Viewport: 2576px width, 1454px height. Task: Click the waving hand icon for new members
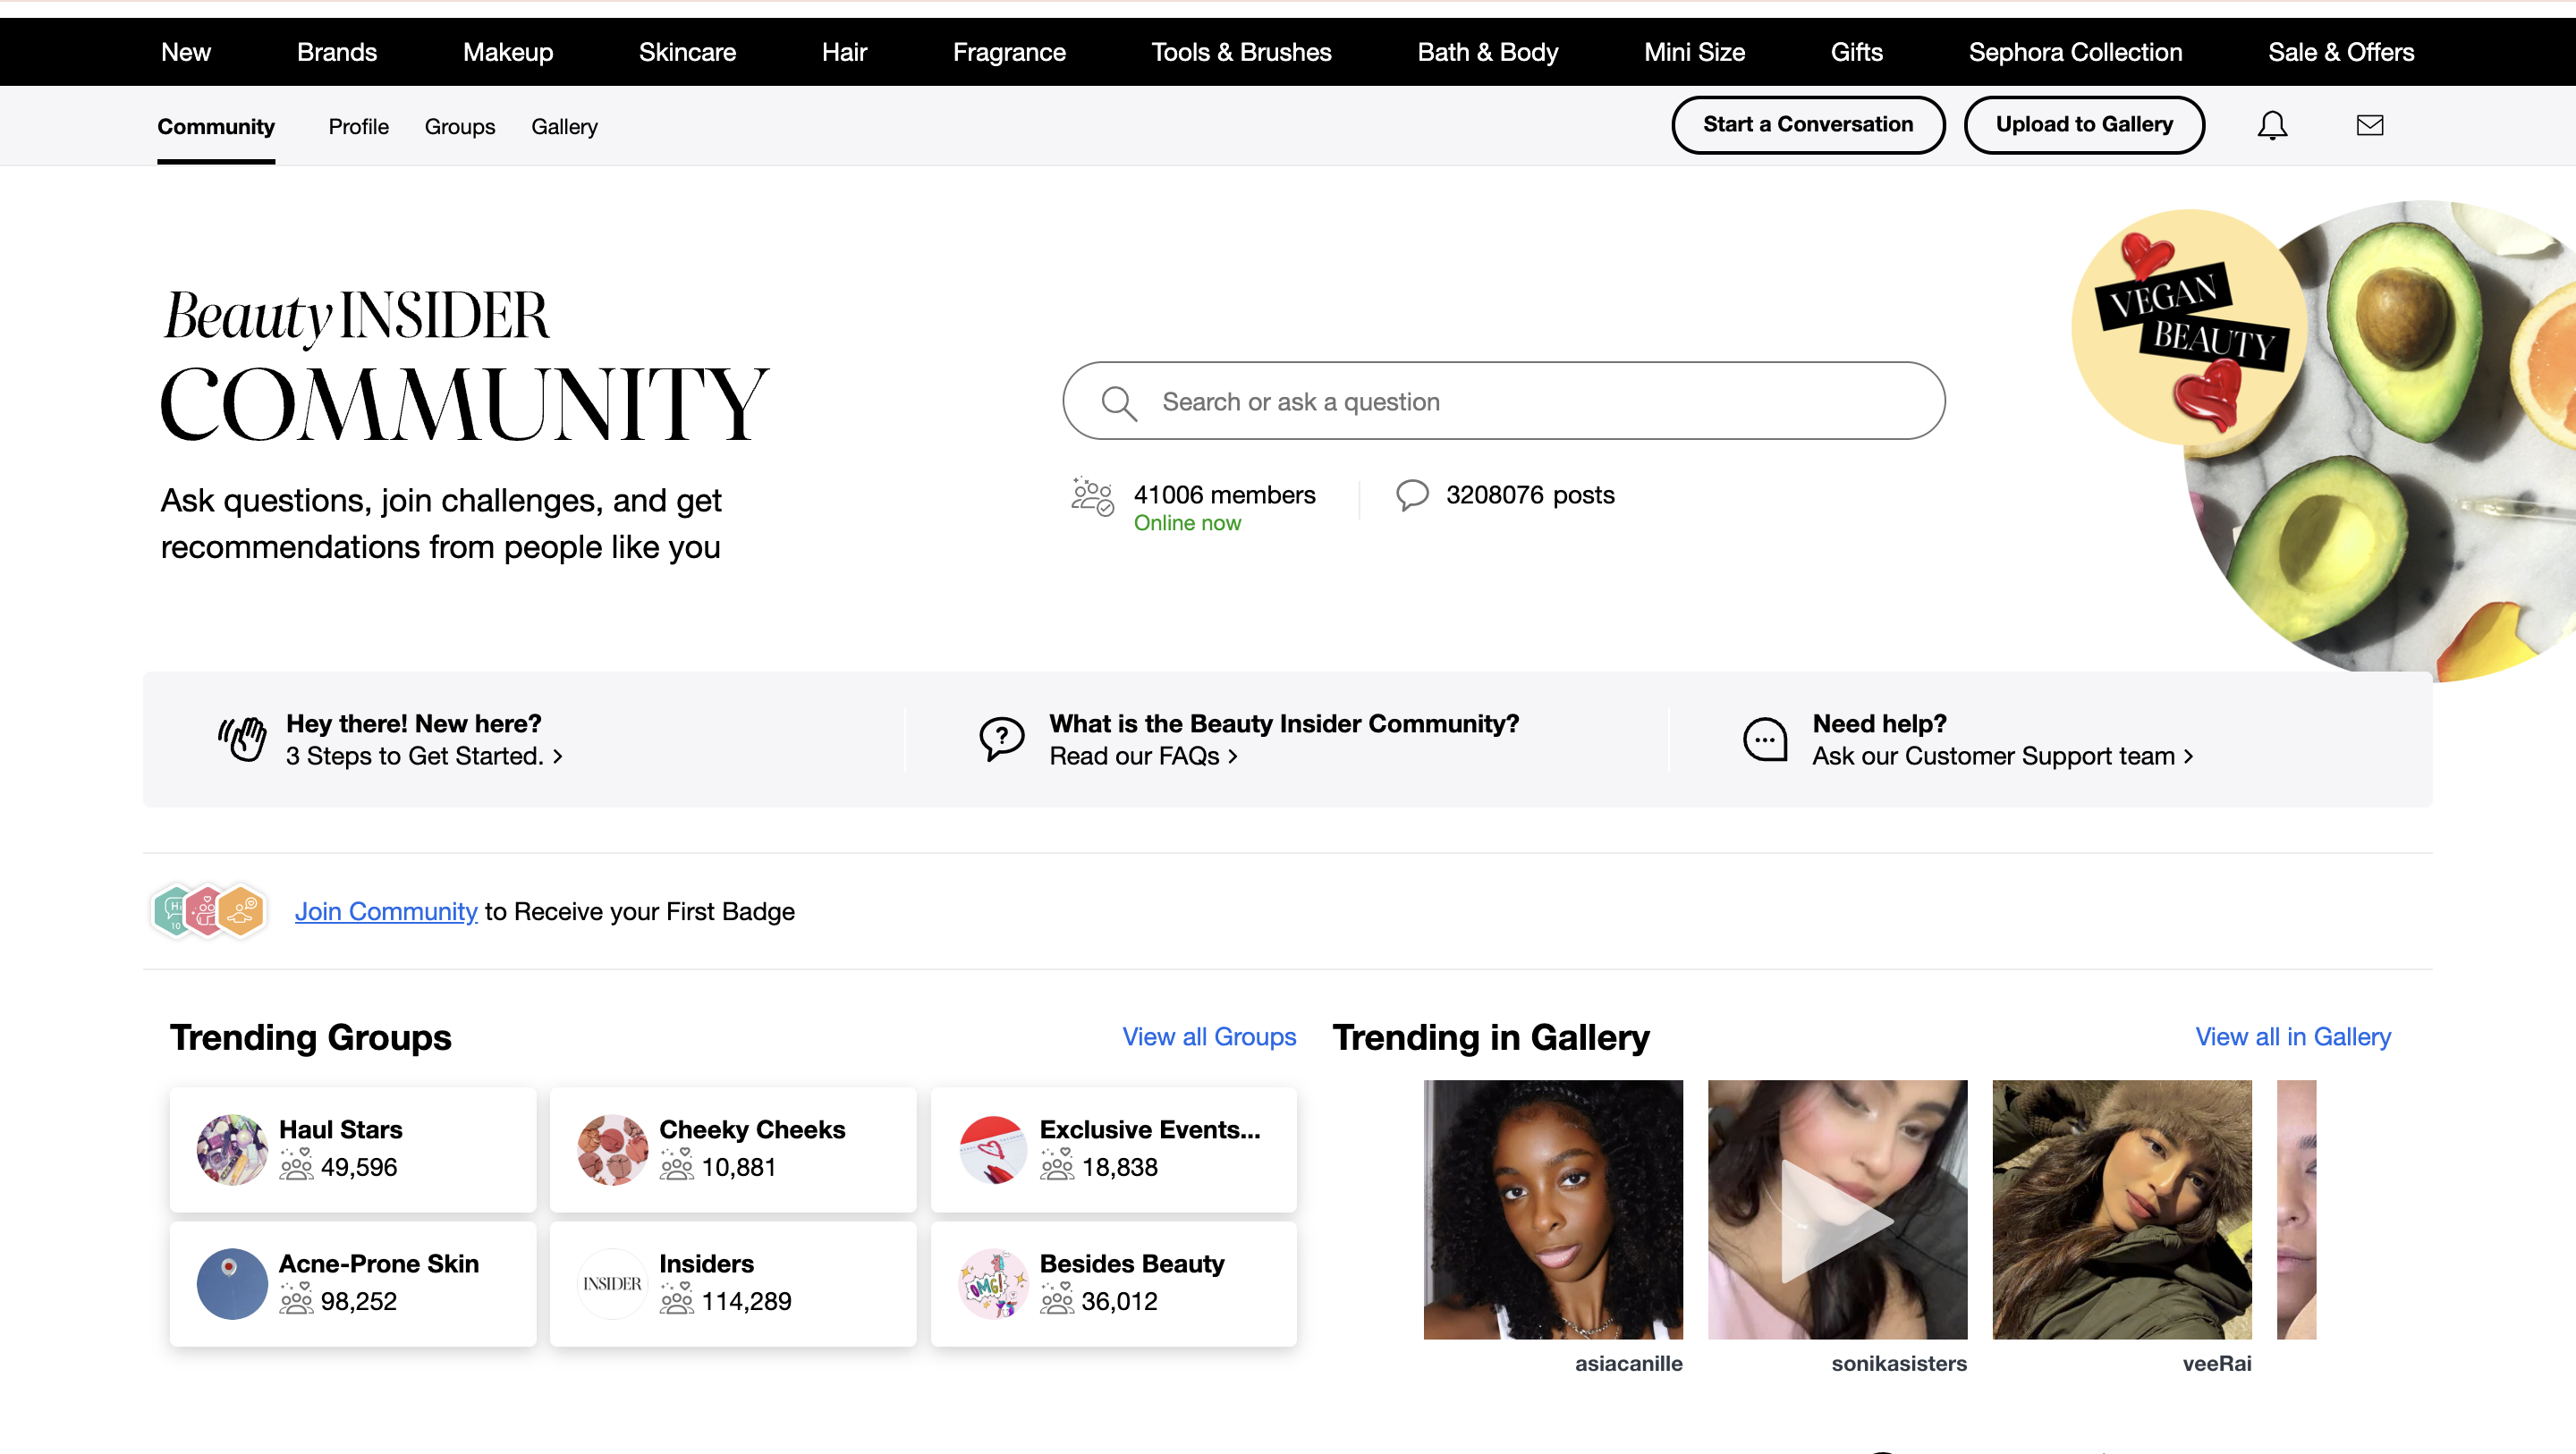[x=241, y=739]
